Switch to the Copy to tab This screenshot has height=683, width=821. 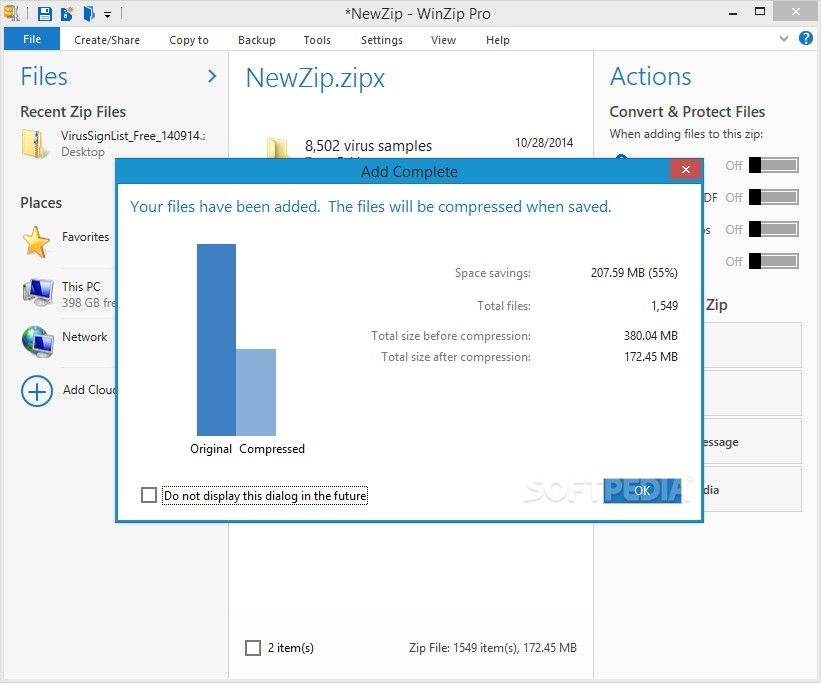pyautogui.click(x=188, y=40)
